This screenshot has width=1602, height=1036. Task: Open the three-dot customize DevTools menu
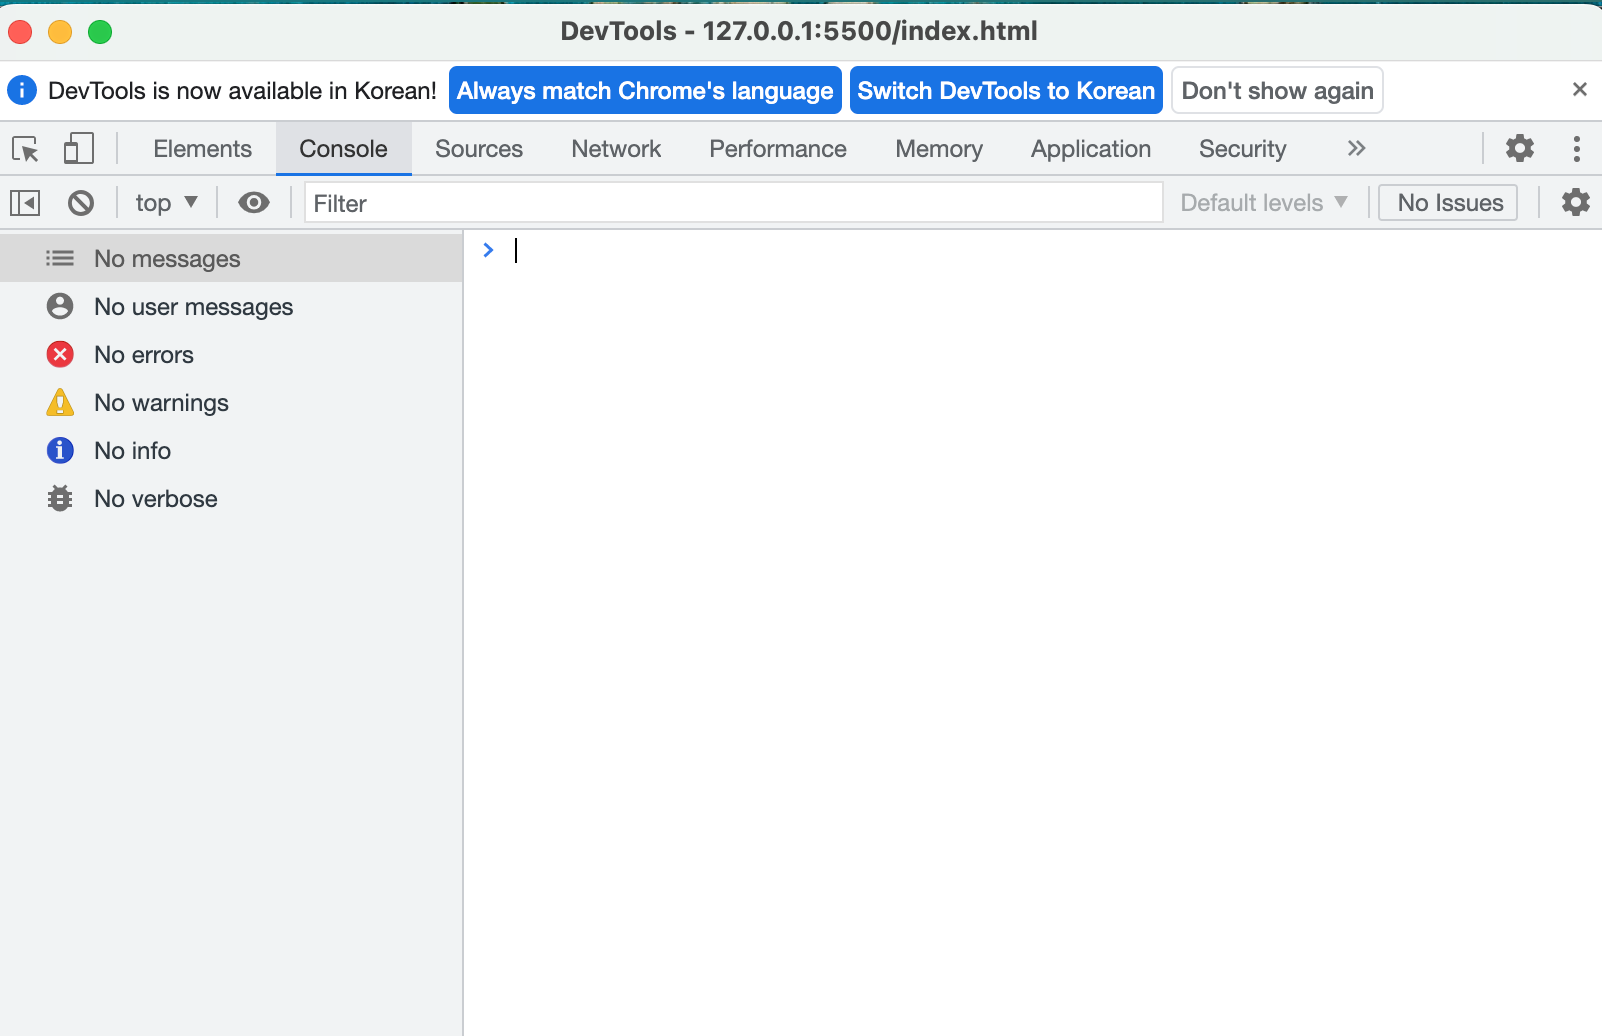(x=1576, y=149)
